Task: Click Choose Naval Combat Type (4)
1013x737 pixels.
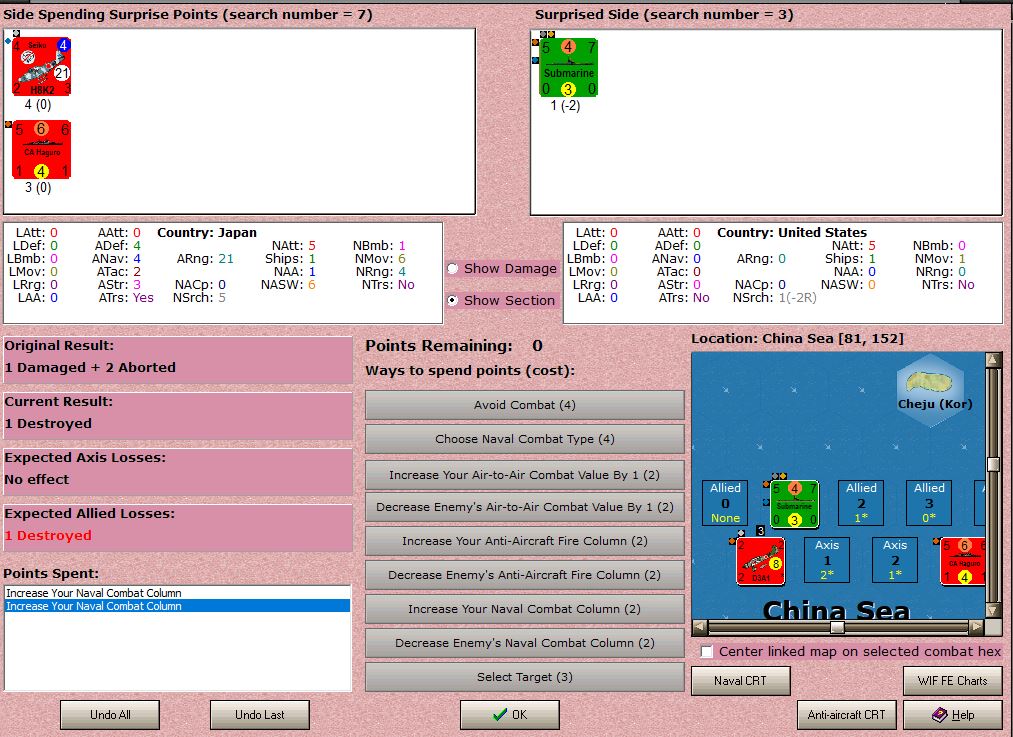Action: [x=525, y=439]
